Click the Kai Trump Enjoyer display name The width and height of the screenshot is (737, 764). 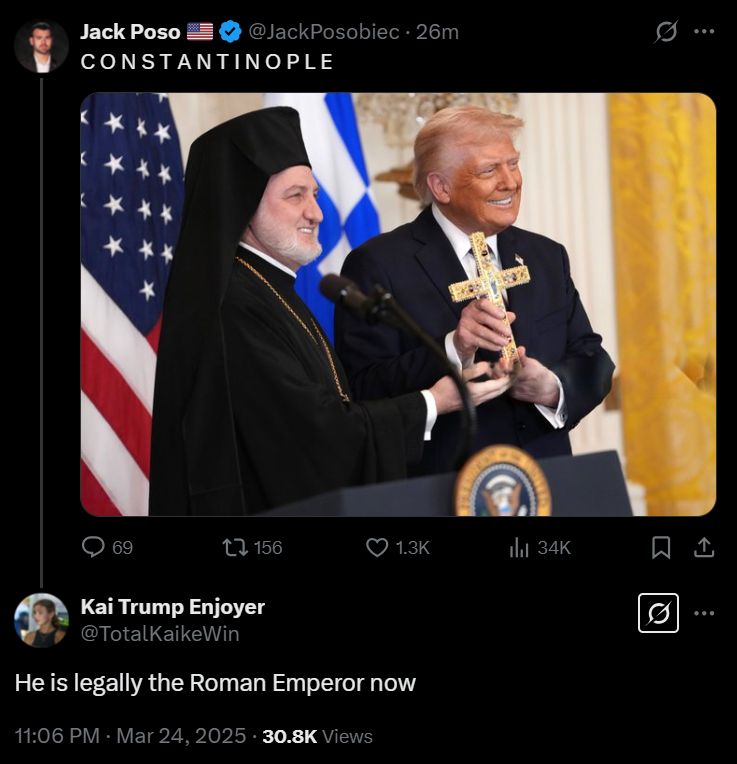click(x=172, y=607)
